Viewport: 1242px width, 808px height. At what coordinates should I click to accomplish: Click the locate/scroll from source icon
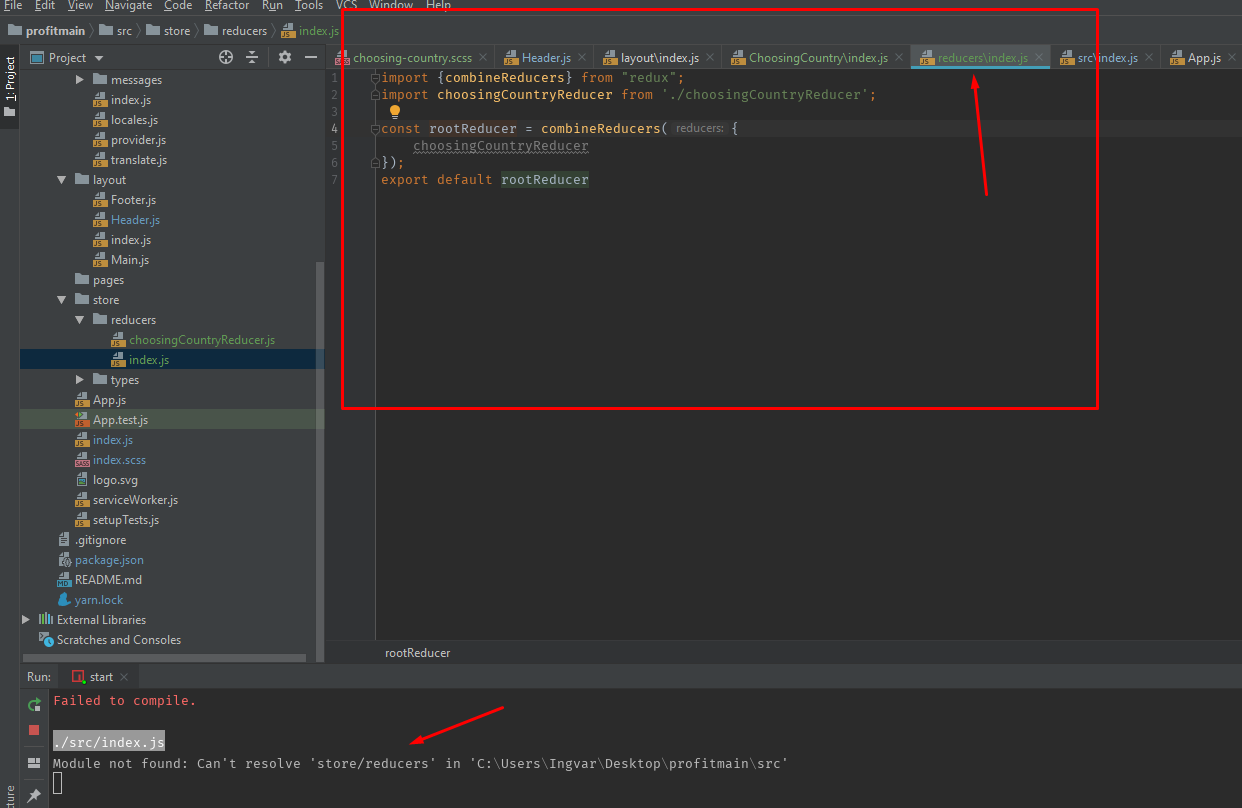(226, 58)
